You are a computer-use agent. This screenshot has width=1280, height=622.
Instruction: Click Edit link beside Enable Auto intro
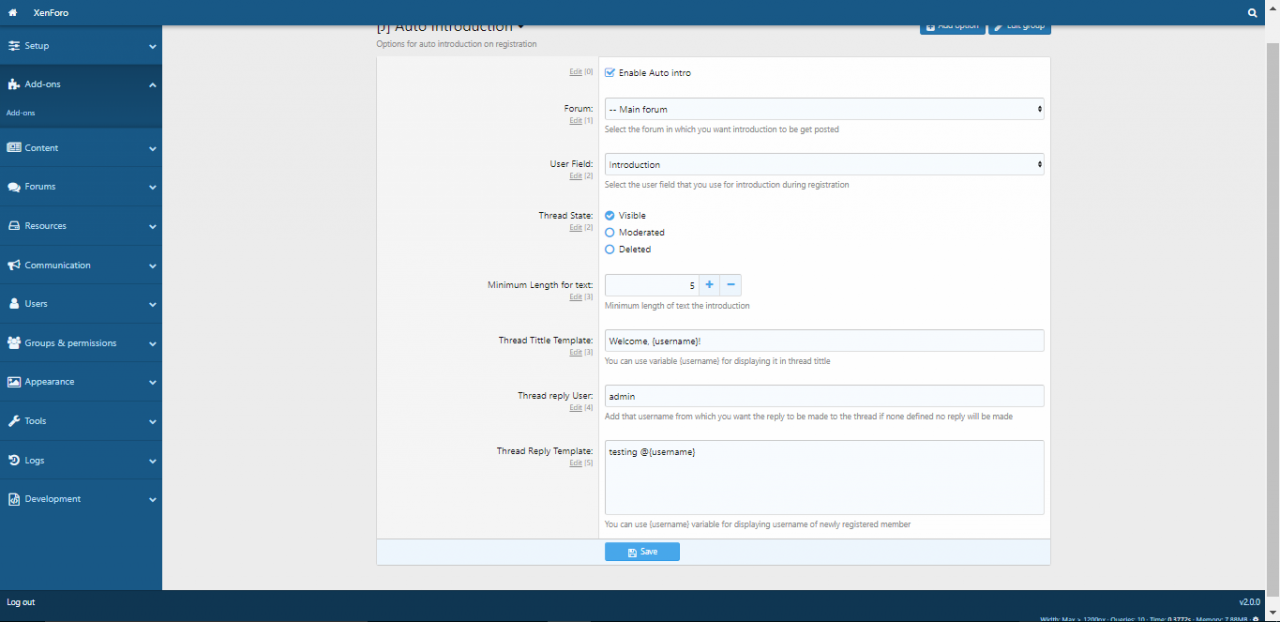(575, 73)
